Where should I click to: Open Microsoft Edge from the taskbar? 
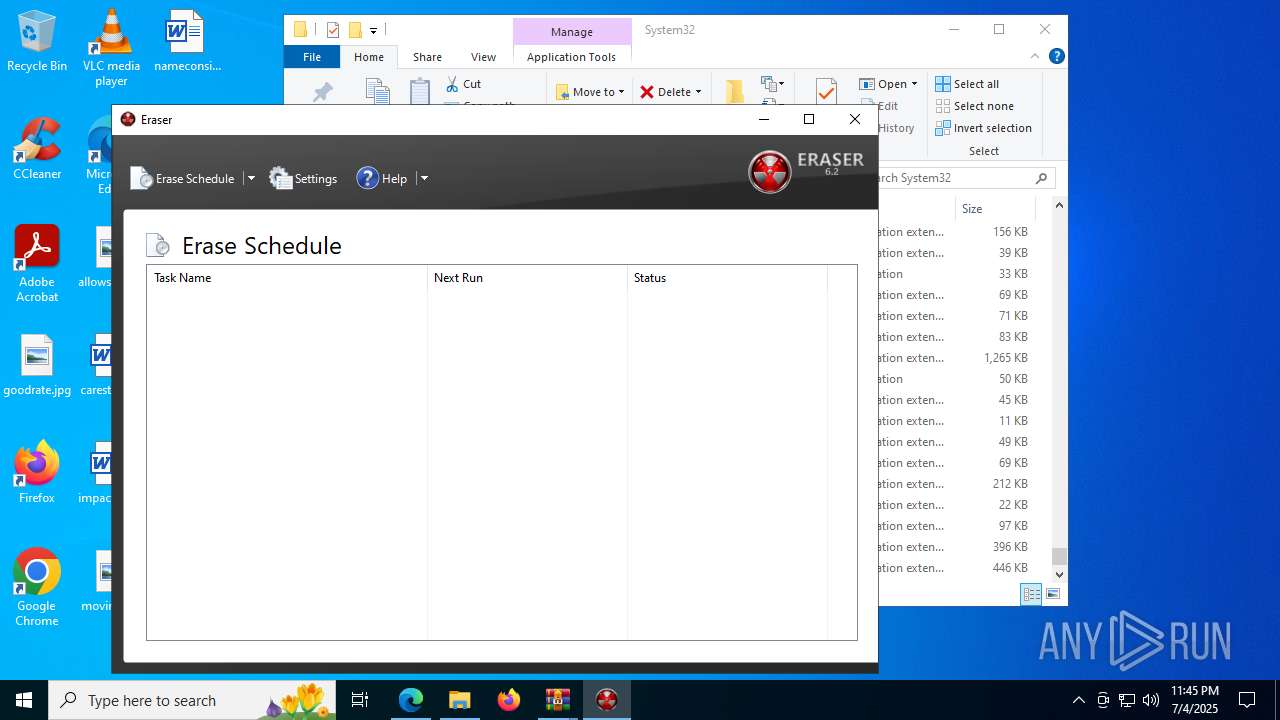coord(411,700)
